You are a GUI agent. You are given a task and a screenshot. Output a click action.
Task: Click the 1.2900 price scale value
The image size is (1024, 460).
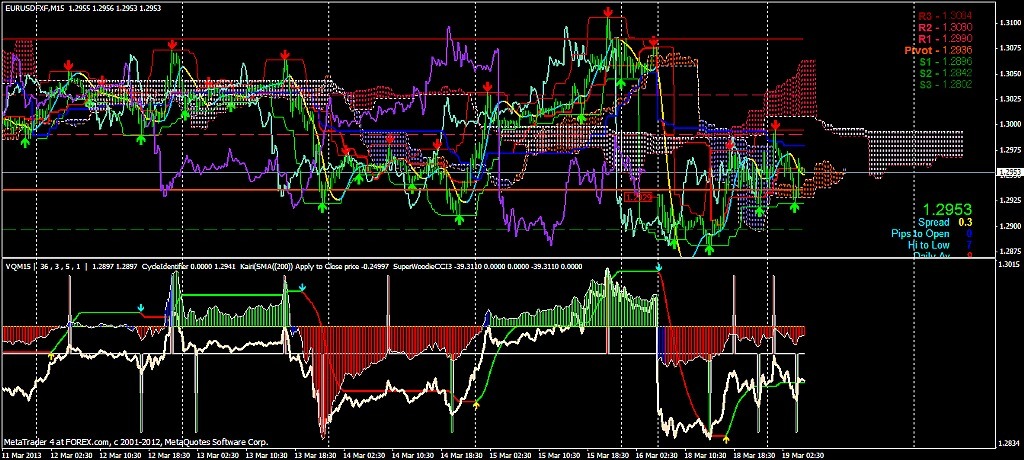click(x=1009, y=227)
